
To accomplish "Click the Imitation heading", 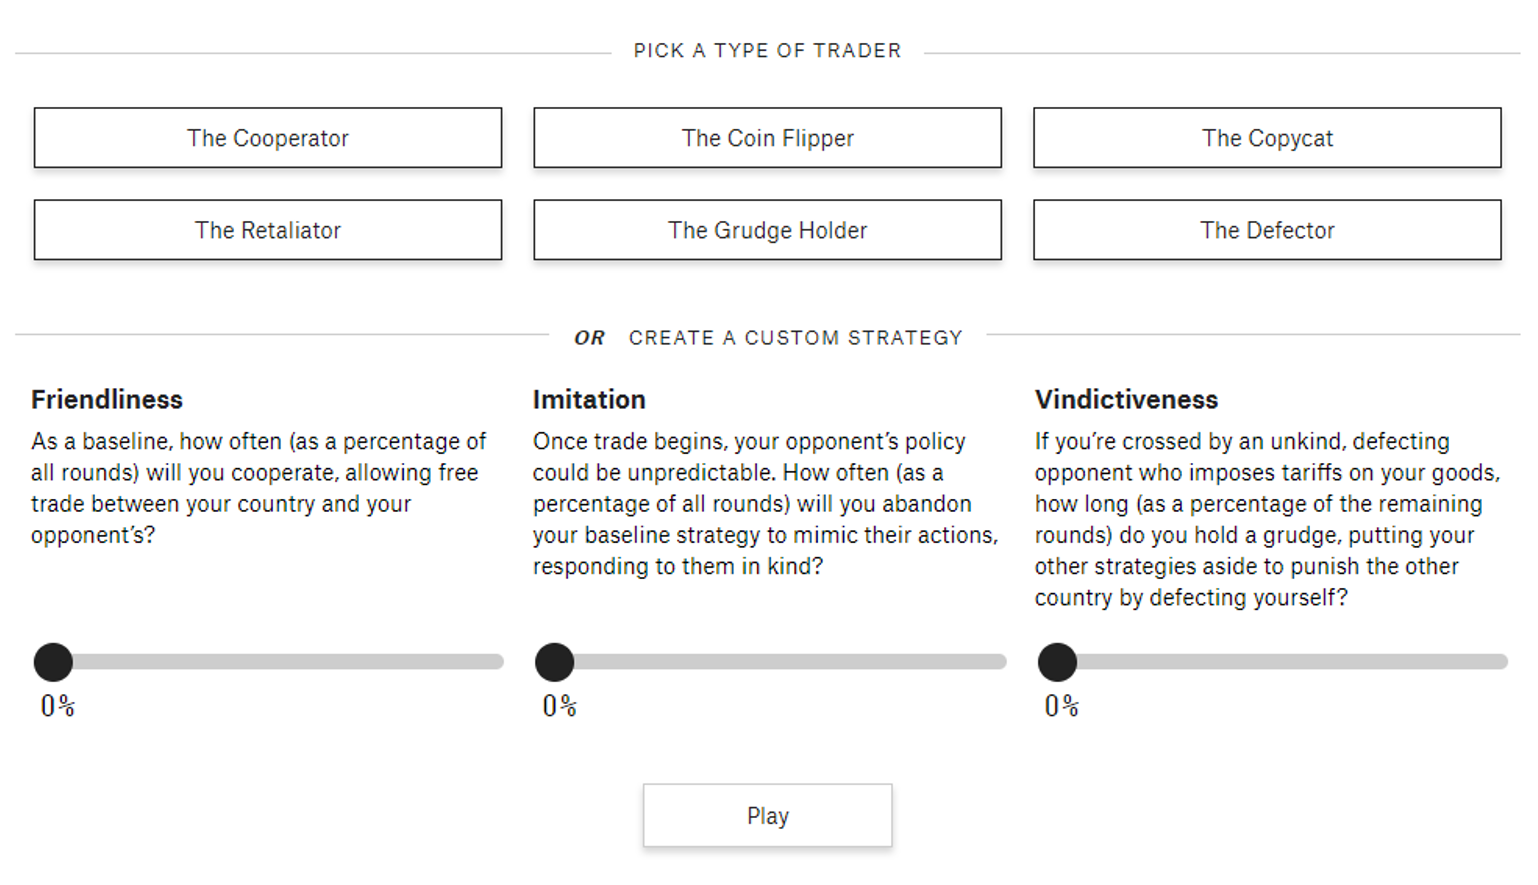I will 589,400.
